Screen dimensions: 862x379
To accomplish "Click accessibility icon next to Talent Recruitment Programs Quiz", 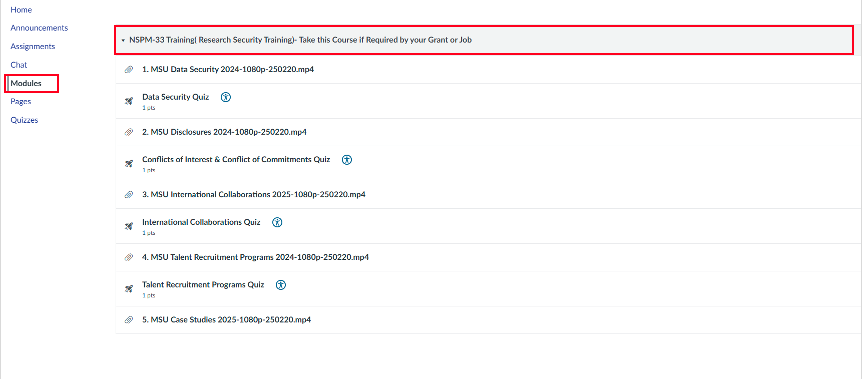I will click(281, 285).
